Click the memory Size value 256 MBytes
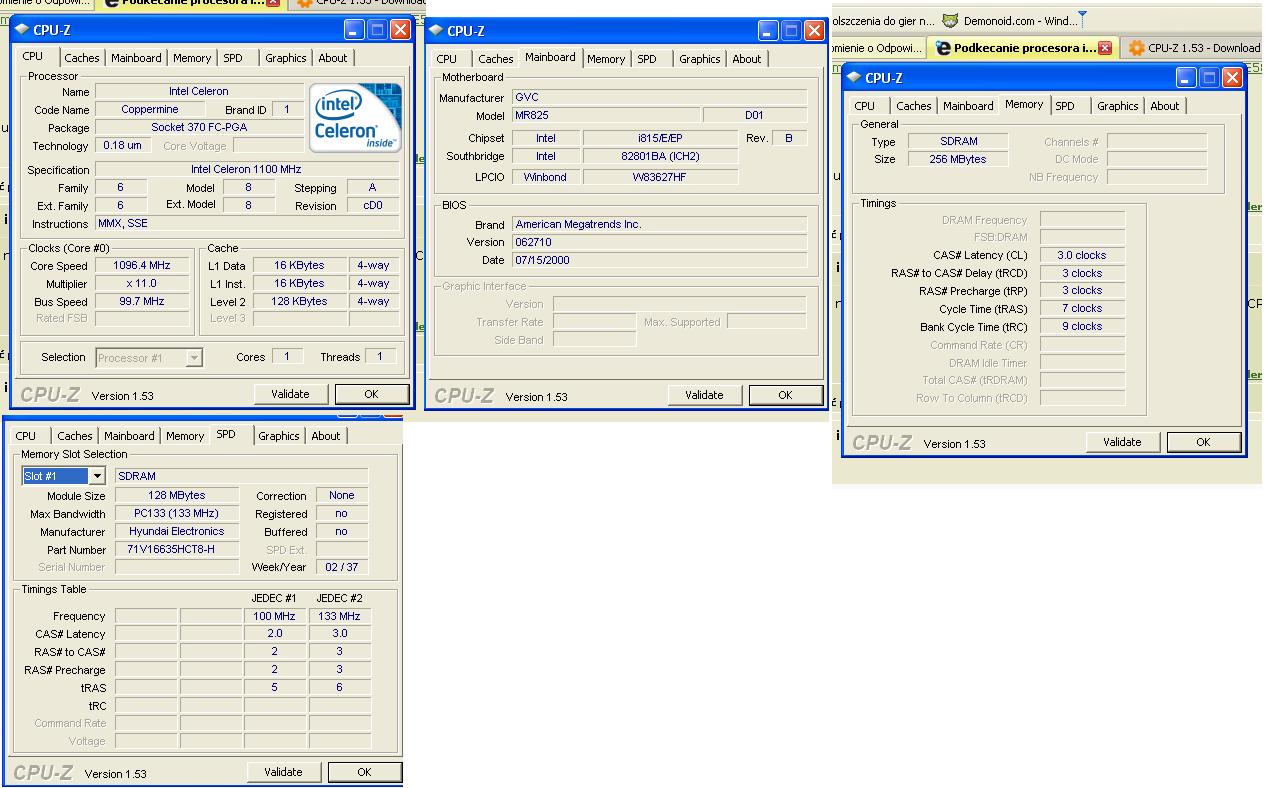Screen dimensions: 1270x788 click(958, 160)
